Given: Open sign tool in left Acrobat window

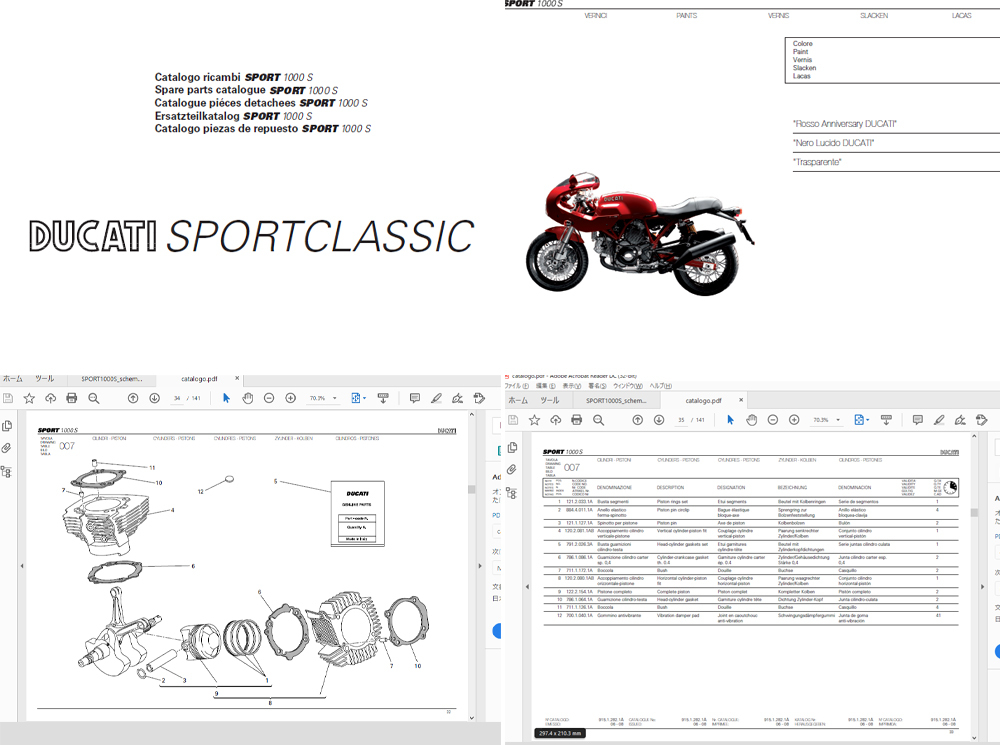Looking at the screenshot, I should pyautogui.click(x=457, y=398).
